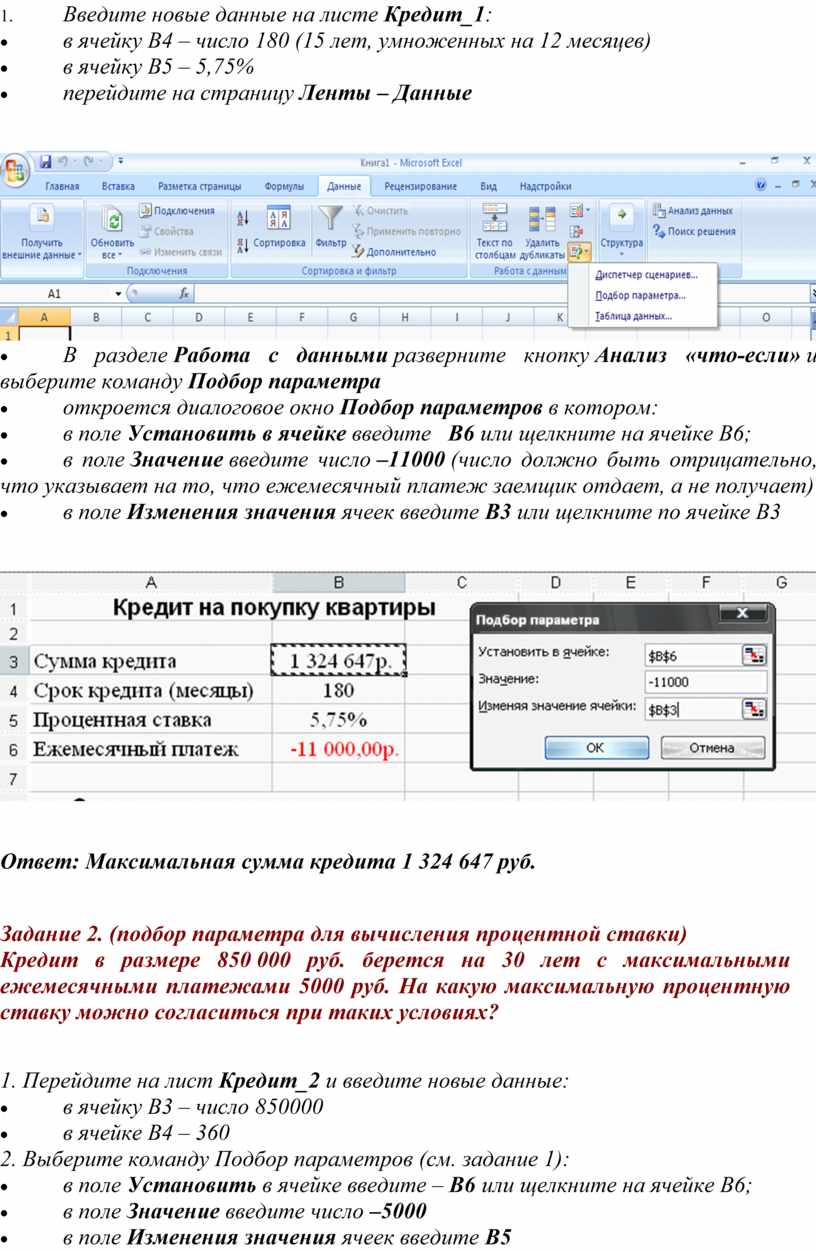This screenshot has height=1251, width=816.
Task: Click the Save icon in quick access toolbar
Action: point(46,161)
